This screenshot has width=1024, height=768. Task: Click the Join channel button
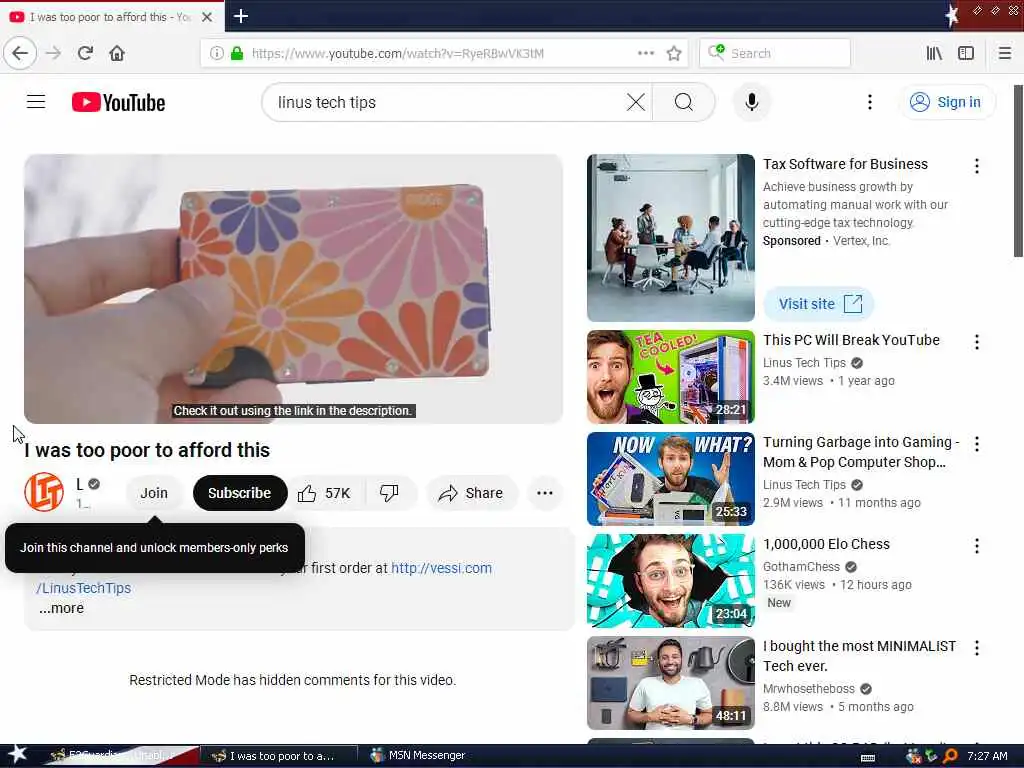click(154, 493)
